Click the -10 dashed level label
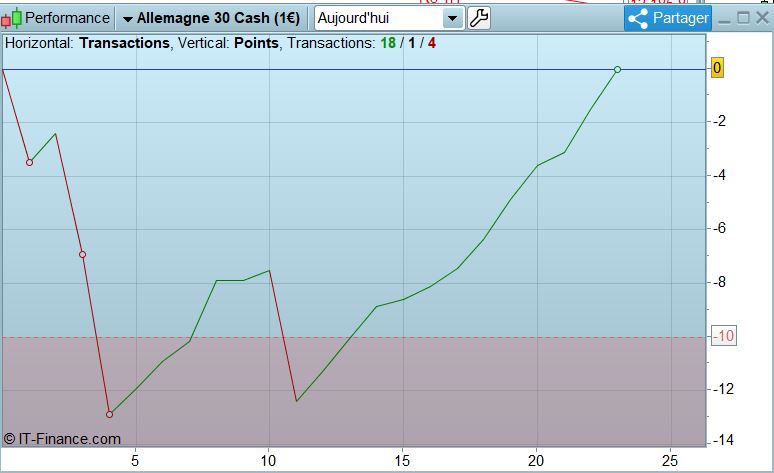Image resolution: width=774 pixels, height=473 pixels. 724,336
